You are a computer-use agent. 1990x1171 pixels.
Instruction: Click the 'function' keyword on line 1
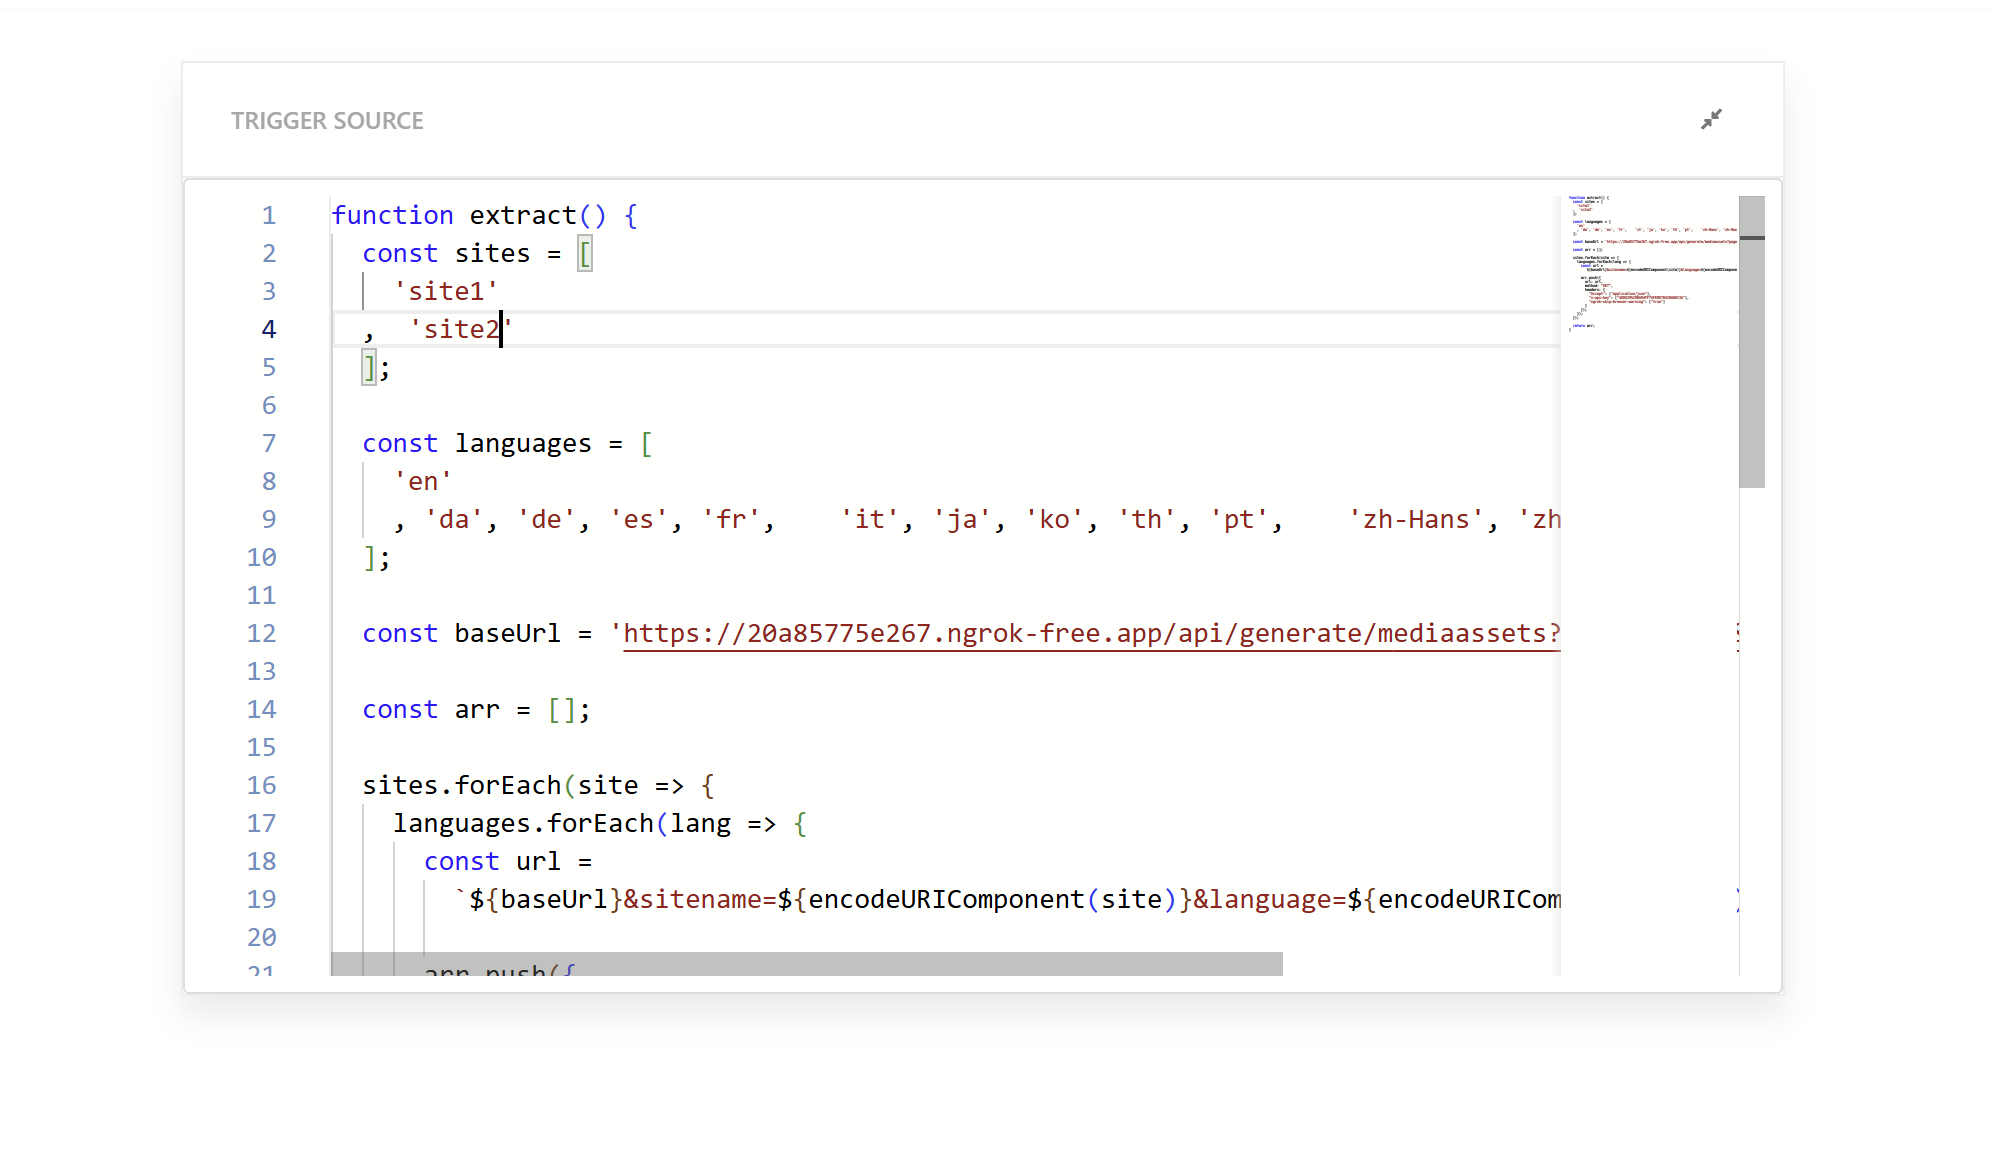point(392,215)
